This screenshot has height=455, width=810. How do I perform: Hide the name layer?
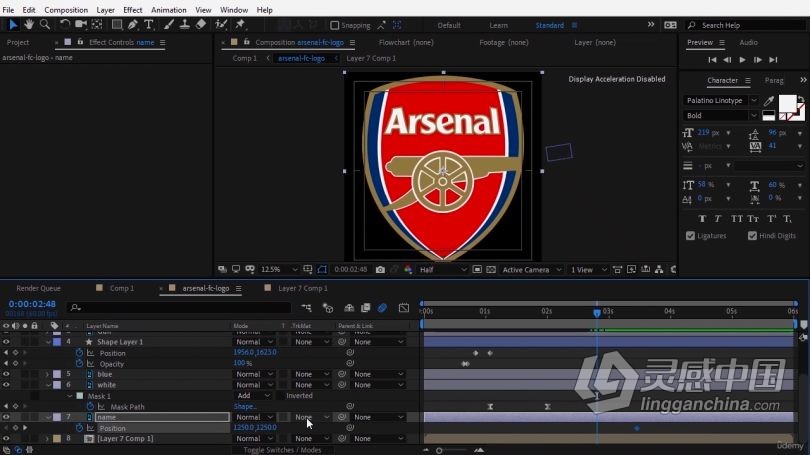(x=6, y=417)
